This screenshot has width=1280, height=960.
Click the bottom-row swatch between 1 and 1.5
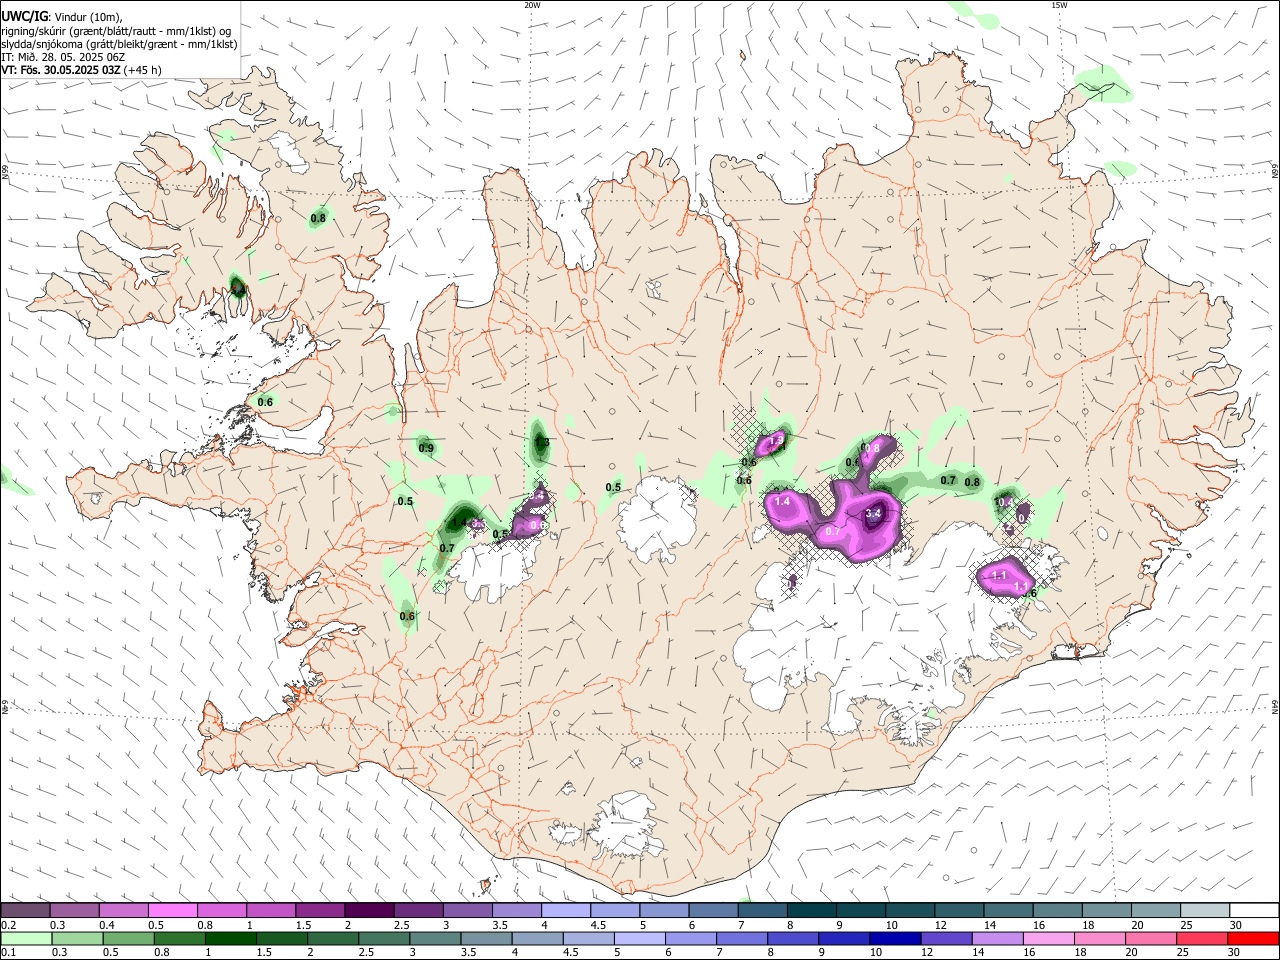[230, 939]
